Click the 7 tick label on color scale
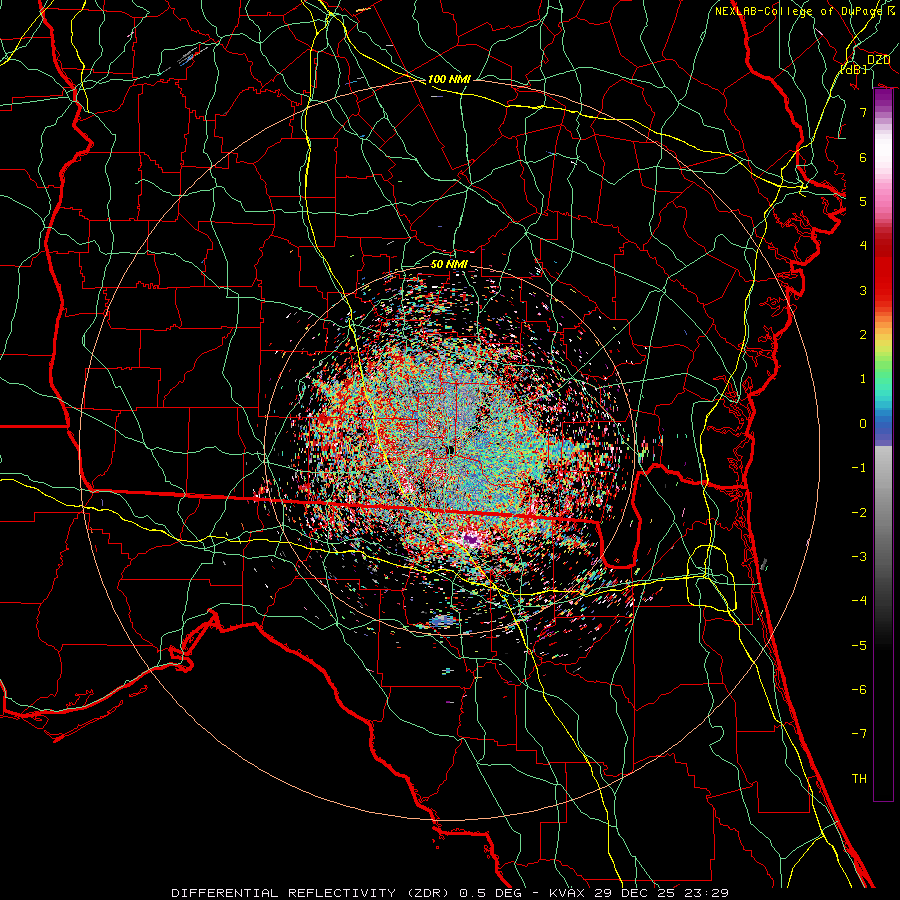Viewport: 900px width, 900px height. click(863, 112)
